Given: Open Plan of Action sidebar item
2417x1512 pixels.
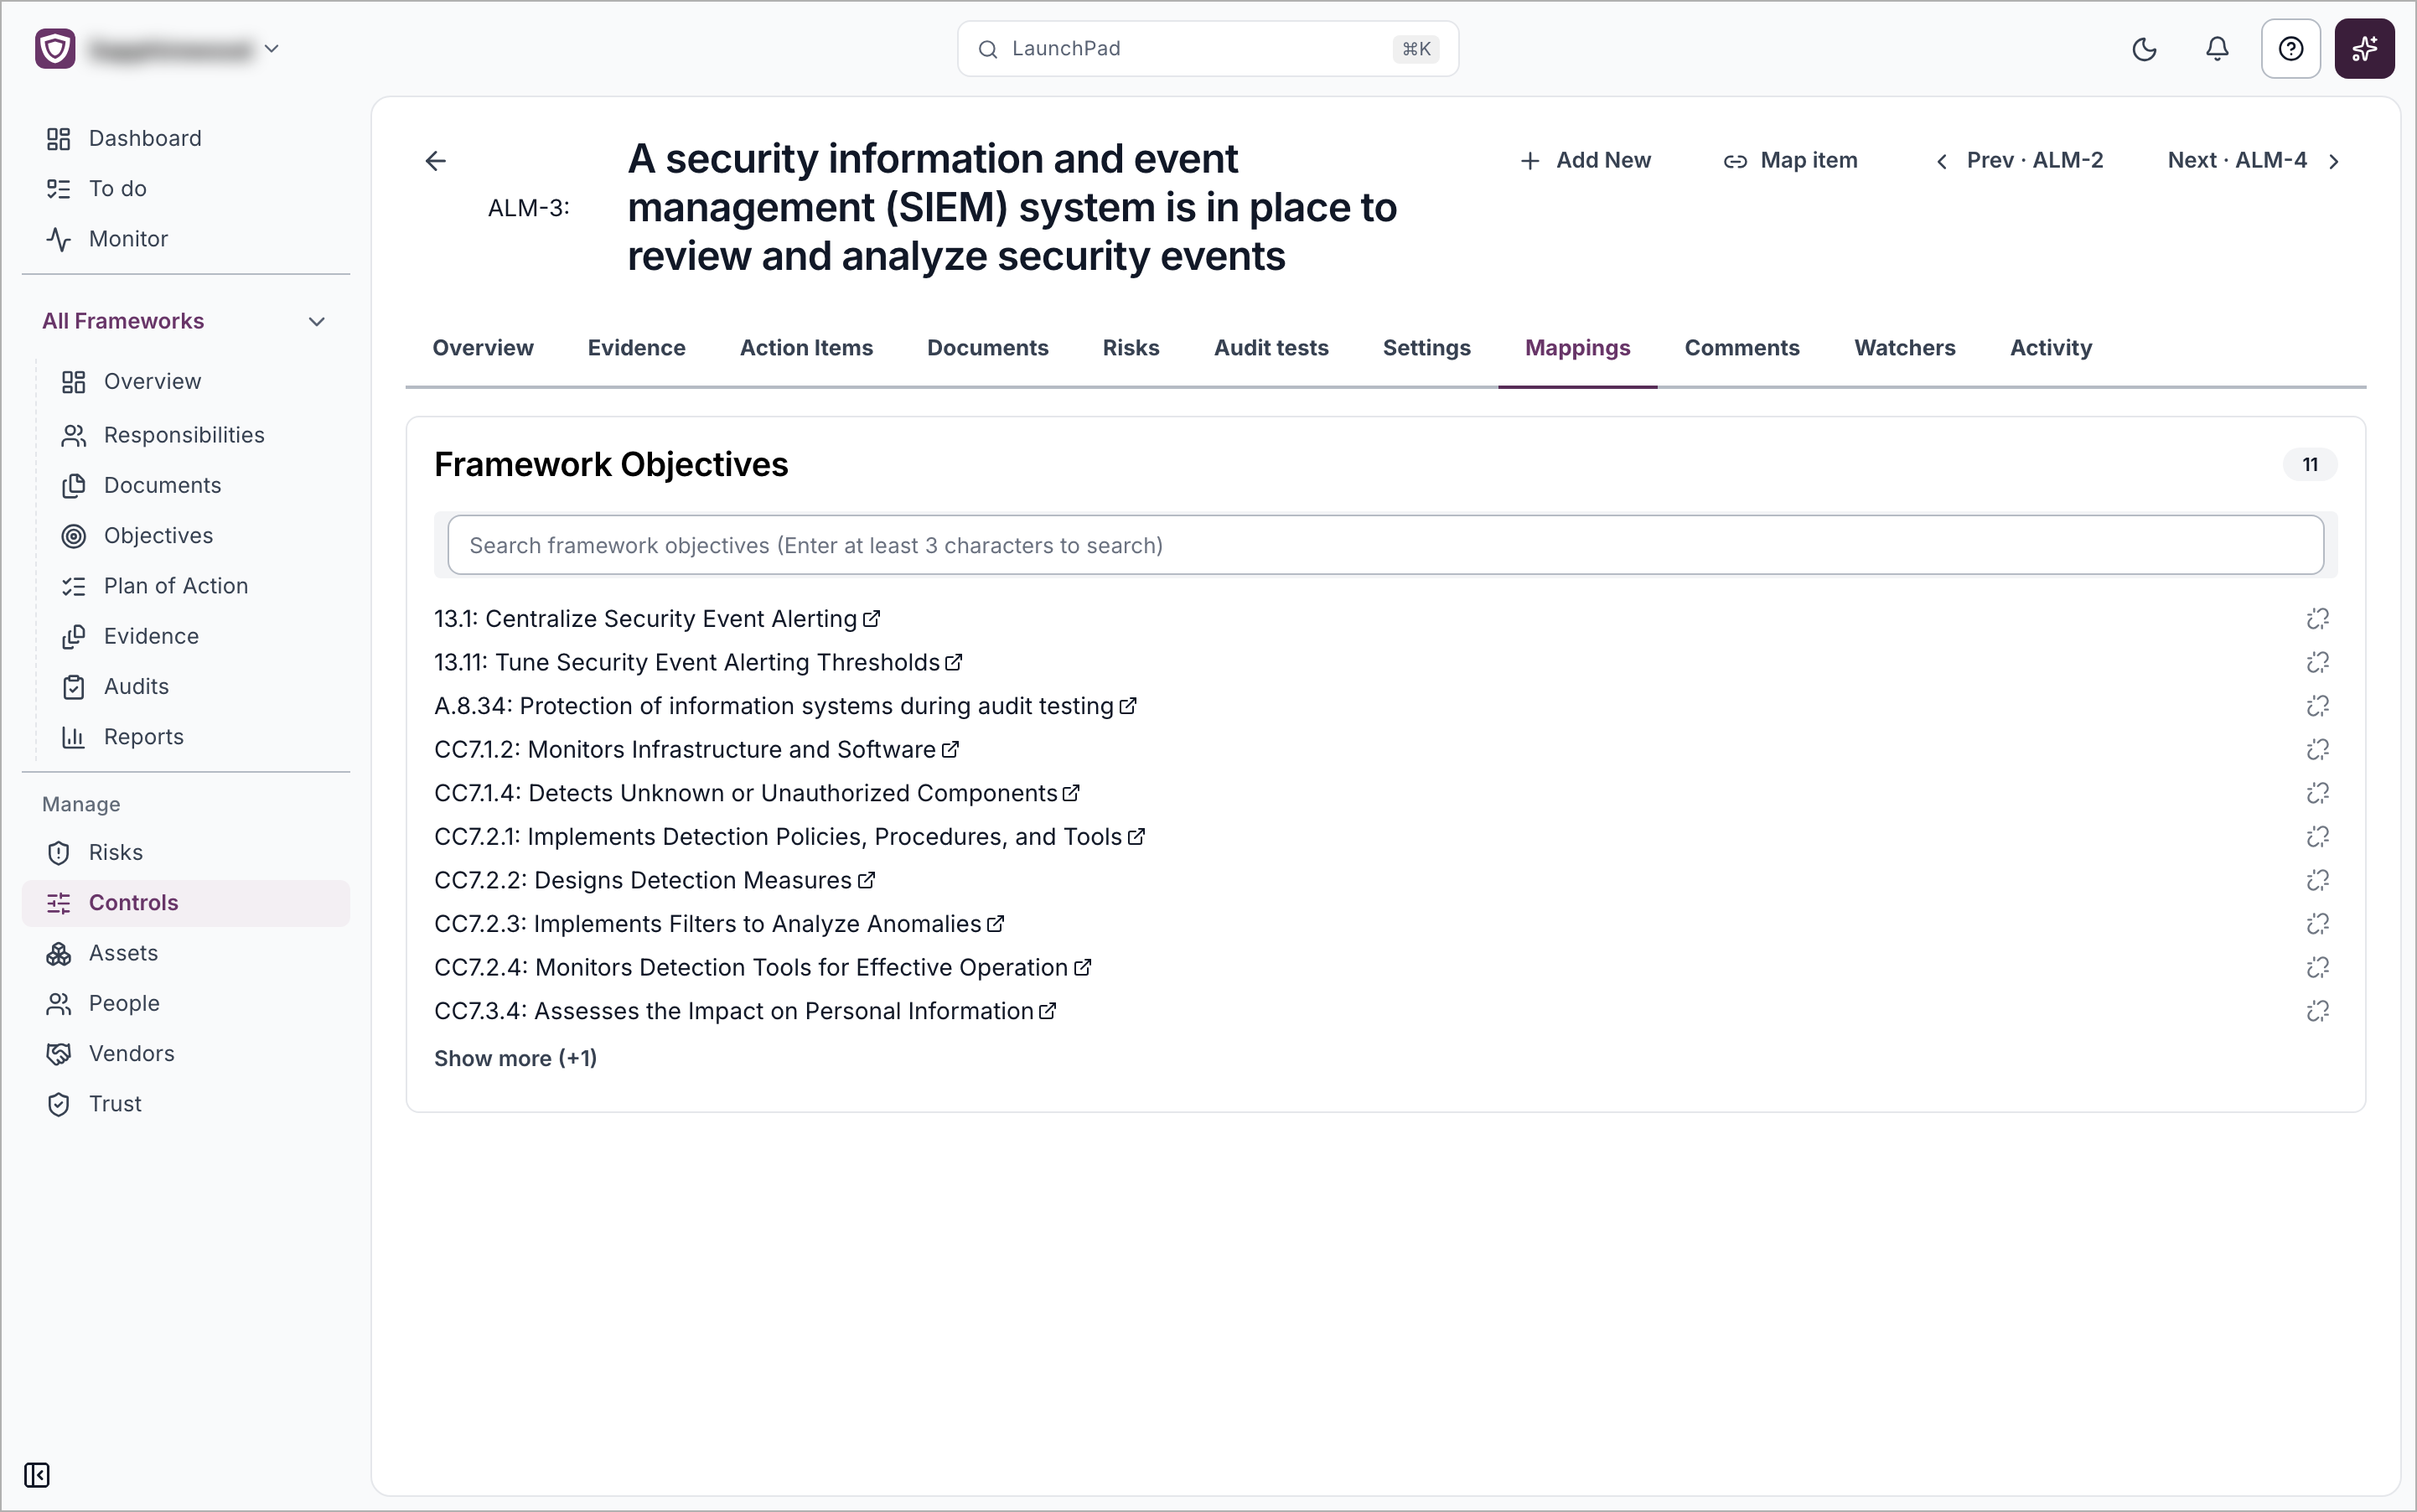Looking at the screenshot, I should (x=175, y=586).
